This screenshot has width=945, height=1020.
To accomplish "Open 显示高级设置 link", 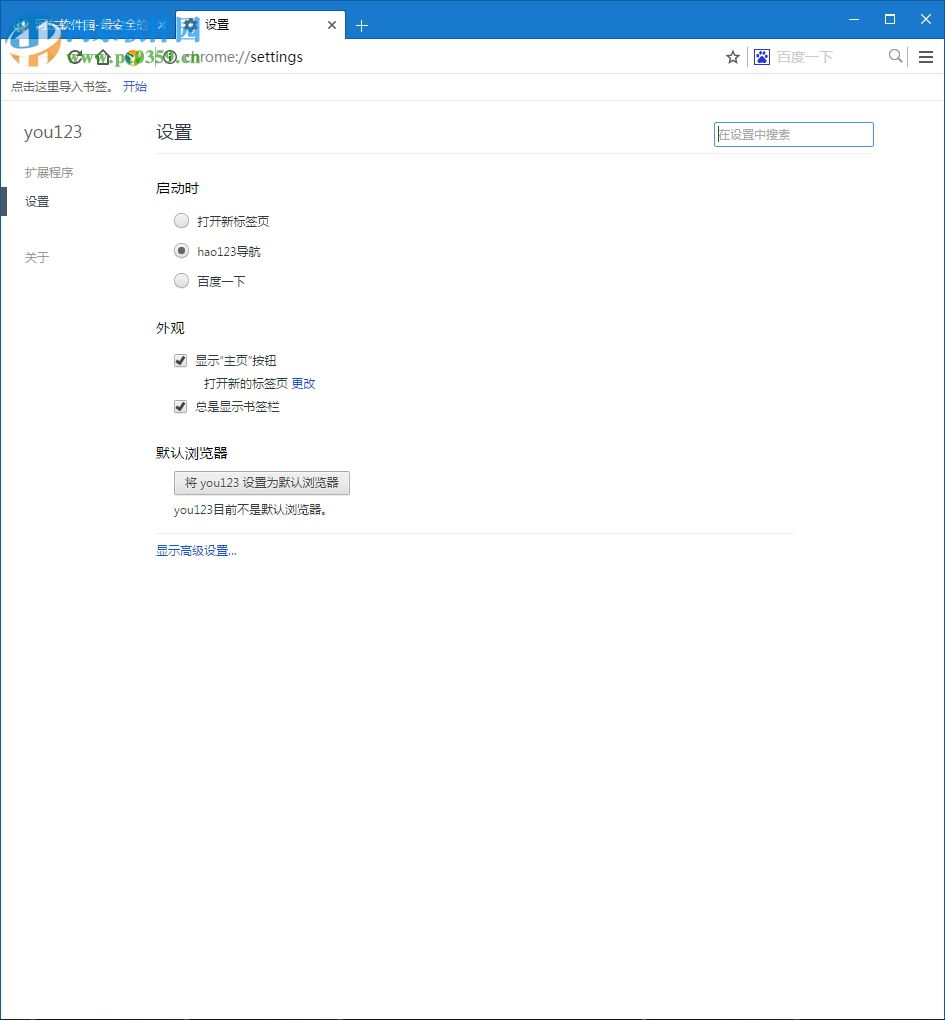I will pos(196,550).
